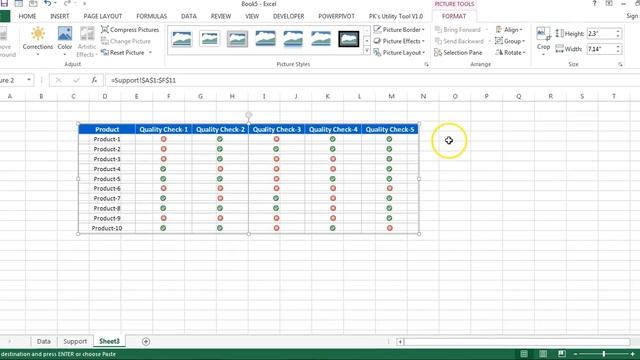Click the horizontal scrollbar left arrow
Viewport: 640px width, 360px height.
400,342
